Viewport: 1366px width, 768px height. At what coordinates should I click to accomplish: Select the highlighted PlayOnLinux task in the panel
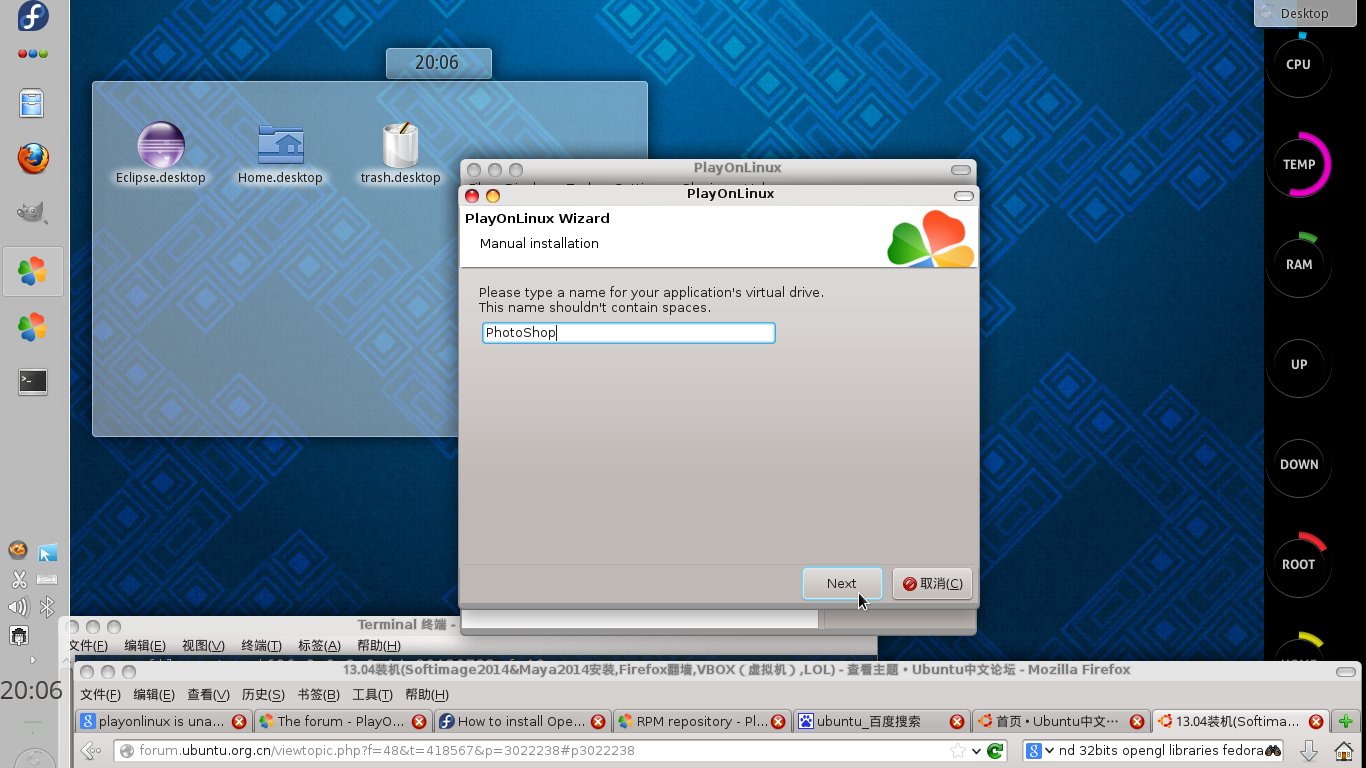[x=33, y=271]
